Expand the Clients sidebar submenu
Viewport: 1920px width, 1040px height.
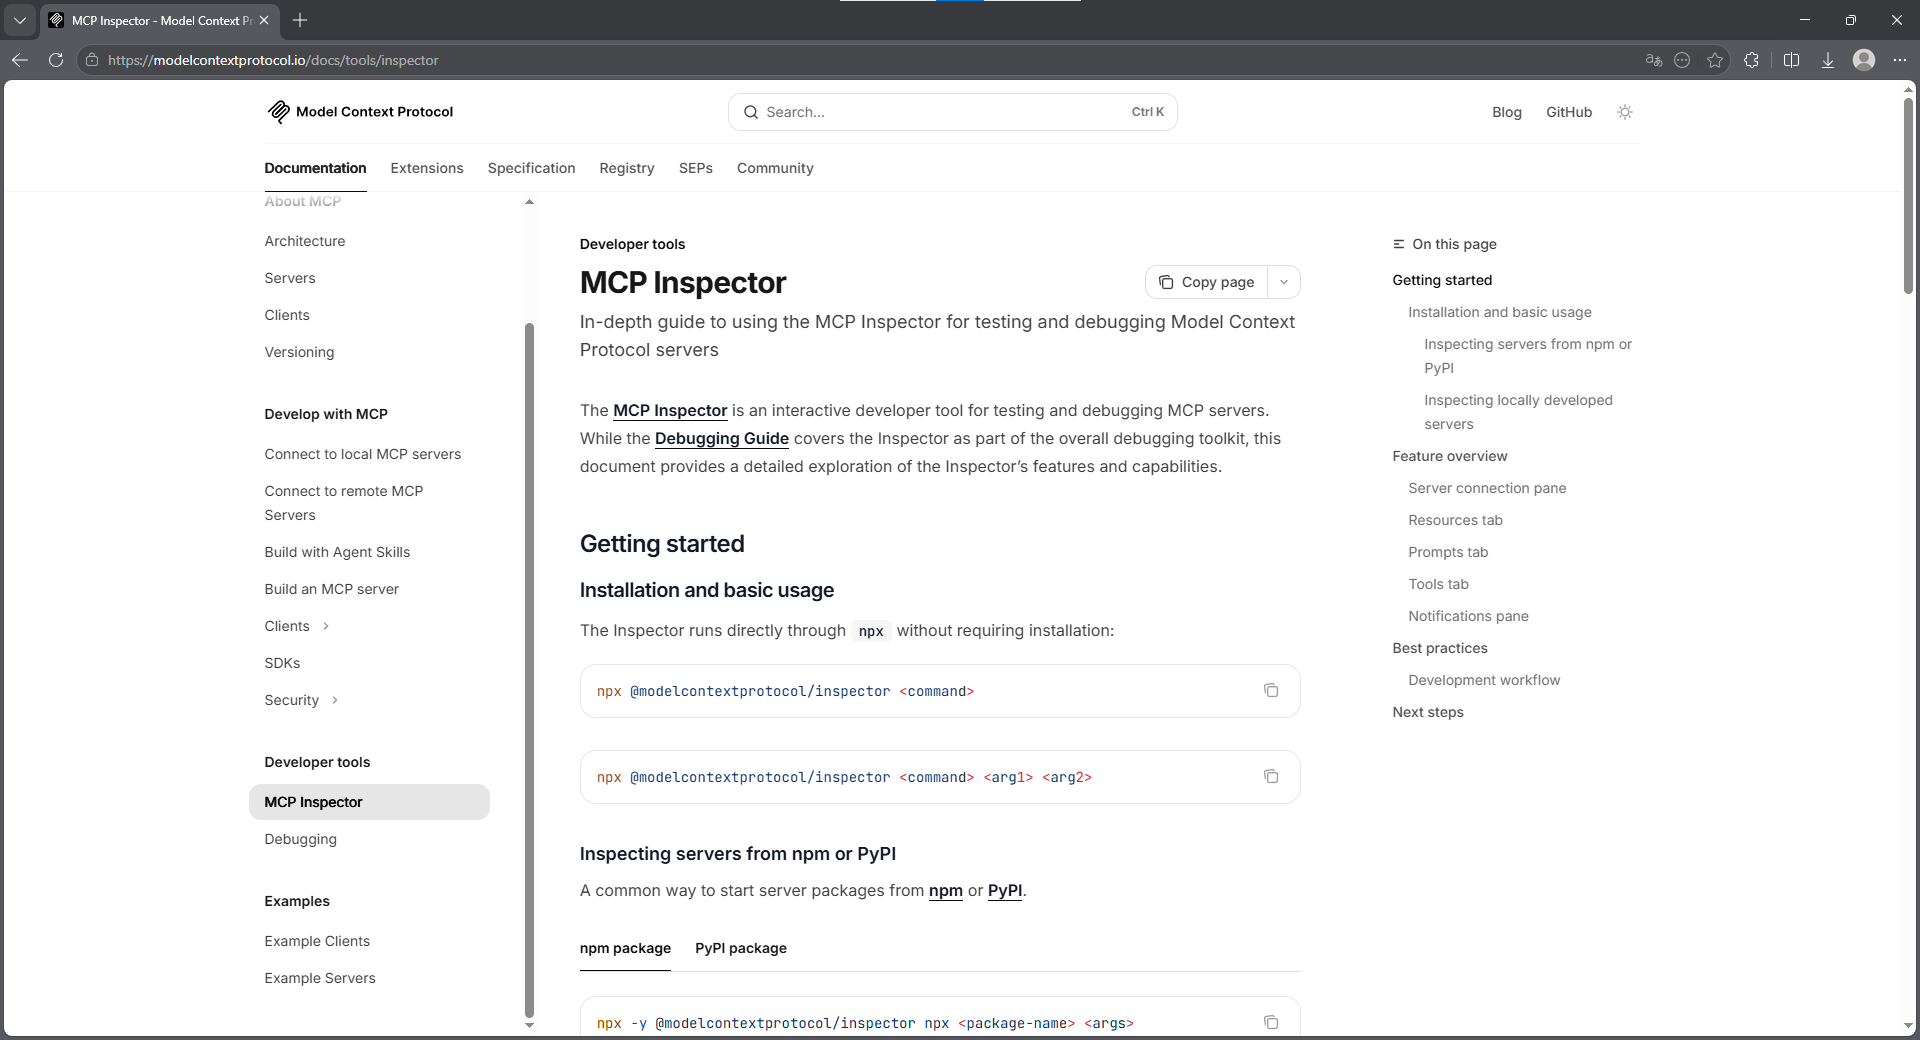(326, 626)
